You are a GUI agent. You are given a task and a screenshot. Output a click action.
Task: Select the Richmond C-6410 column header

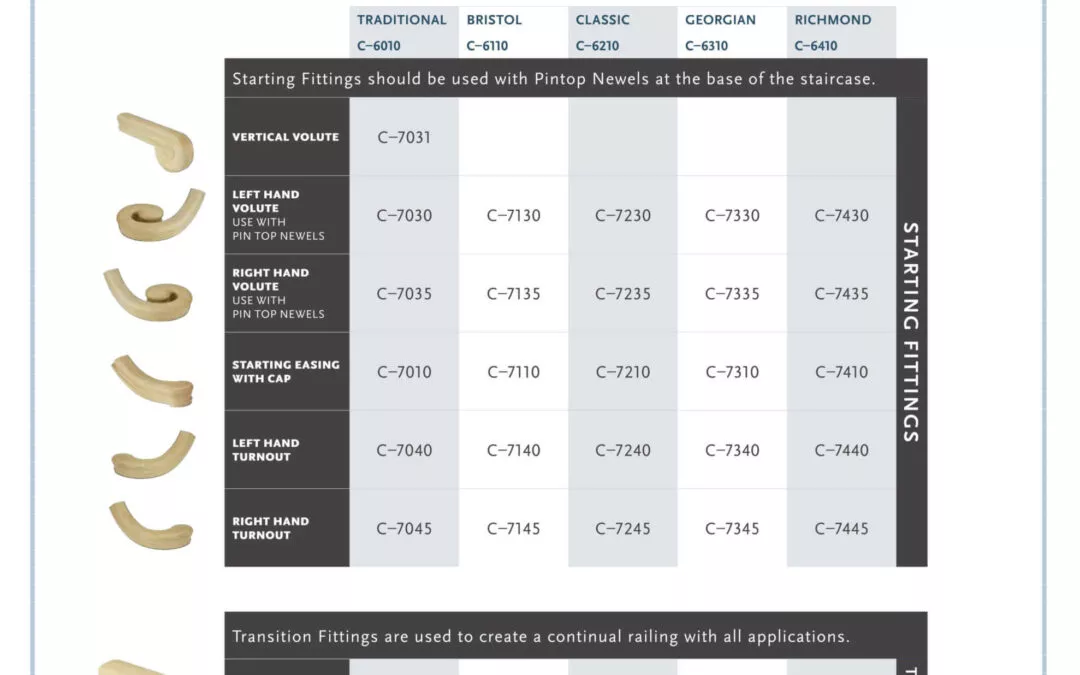pyautogui.click(x=842, y=32)
